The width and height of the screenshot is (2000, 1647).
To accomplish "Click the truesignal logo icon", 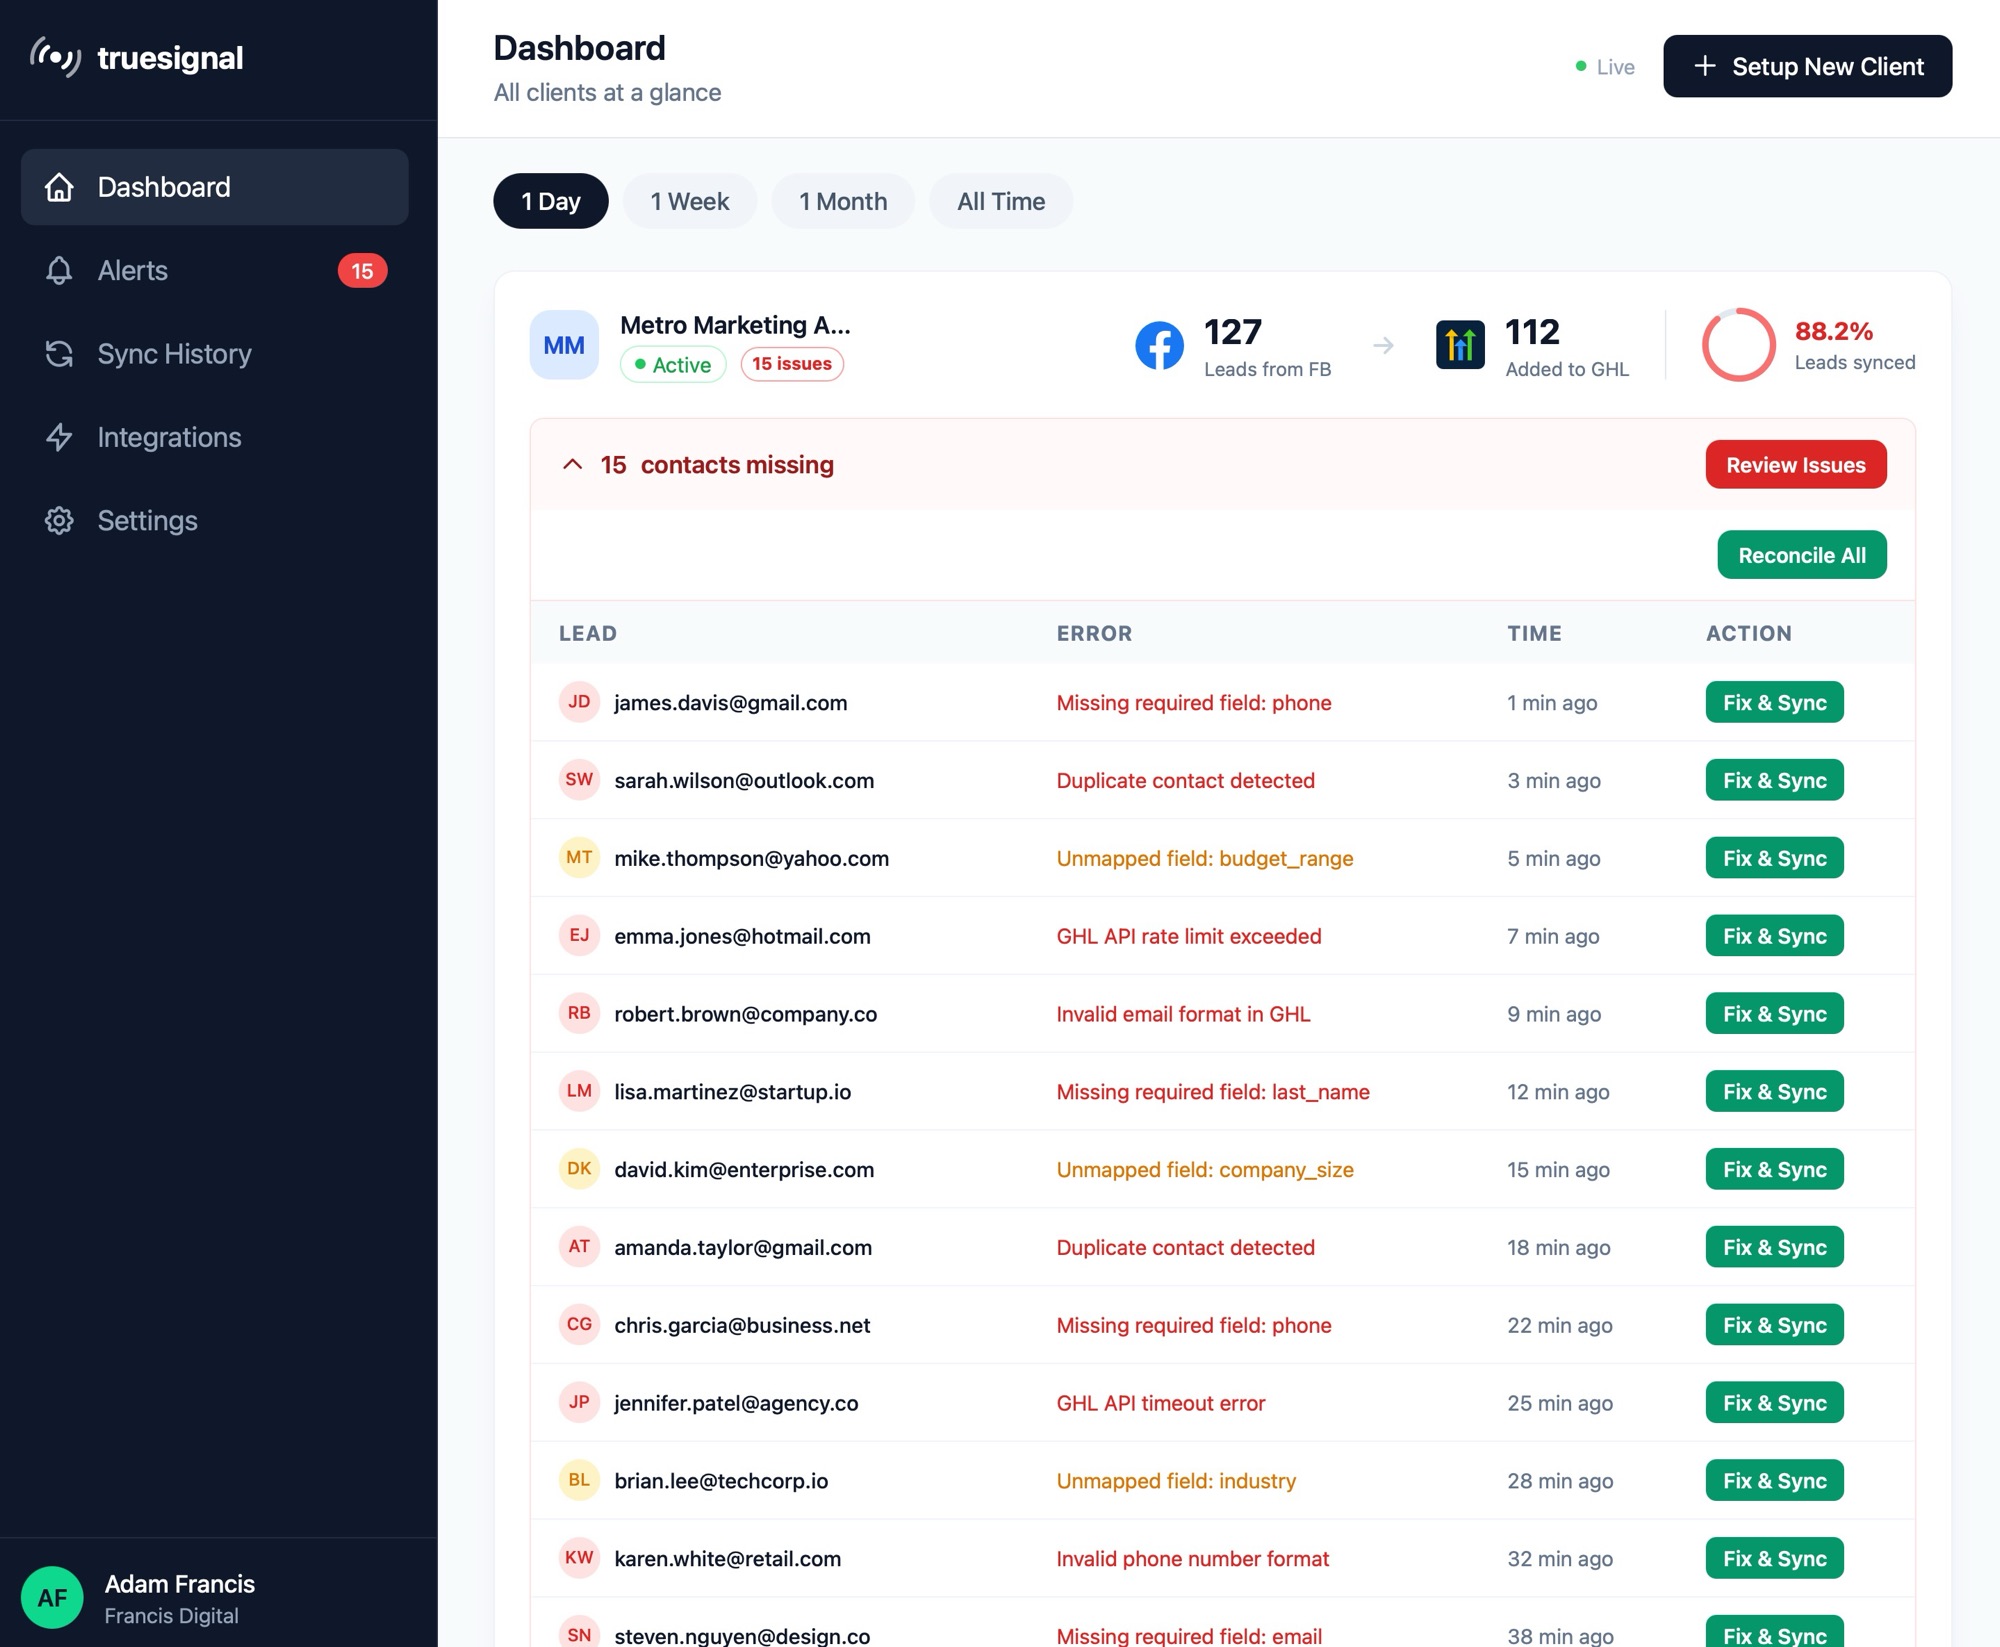I will [x=57, y=57].
